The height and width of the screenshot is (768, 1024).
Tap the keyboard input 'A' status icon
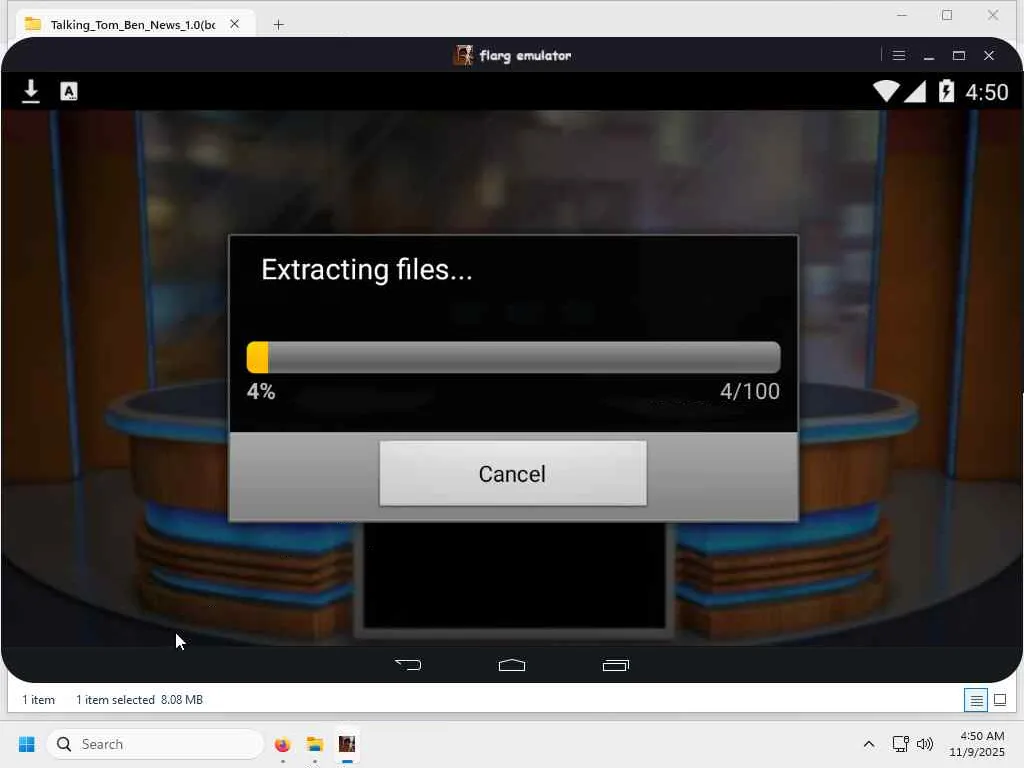tap(69, 91)
